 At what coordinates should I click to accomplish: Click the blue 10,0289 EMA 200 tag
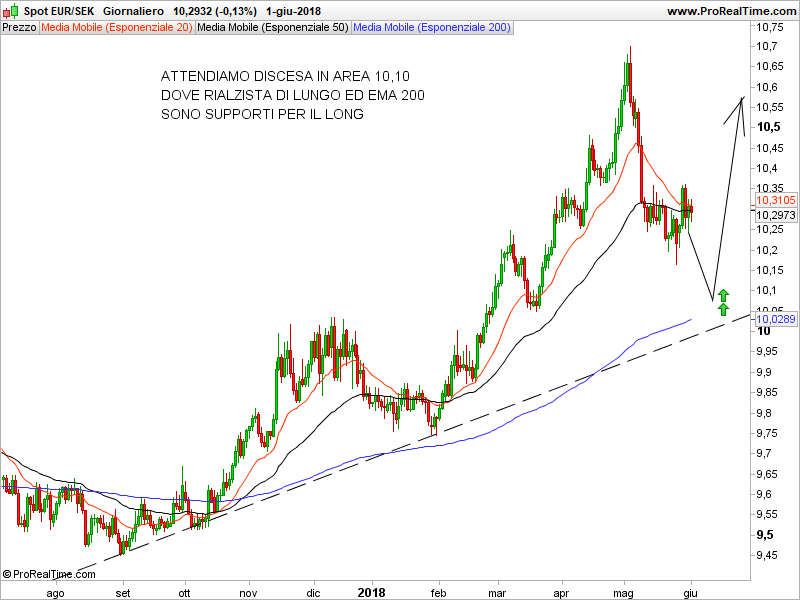[776, 319]
